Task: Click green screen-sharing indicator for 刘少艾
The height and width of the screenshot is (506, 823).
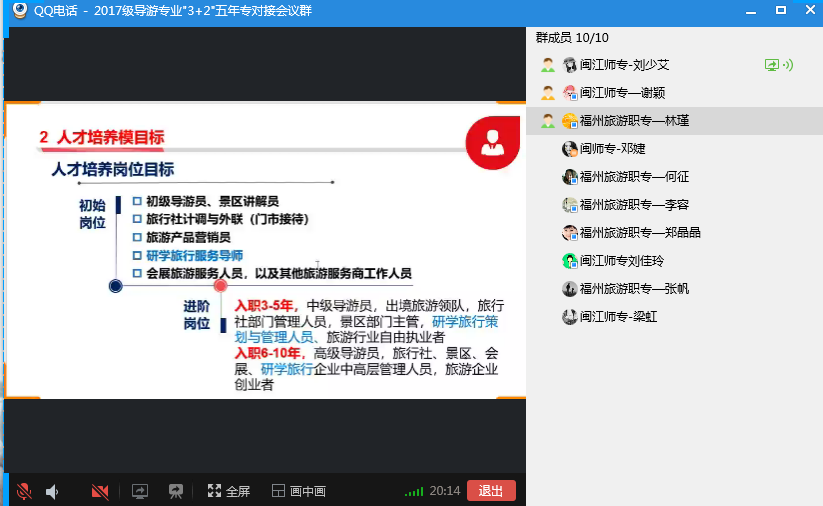Action: [x=772, y=65]
